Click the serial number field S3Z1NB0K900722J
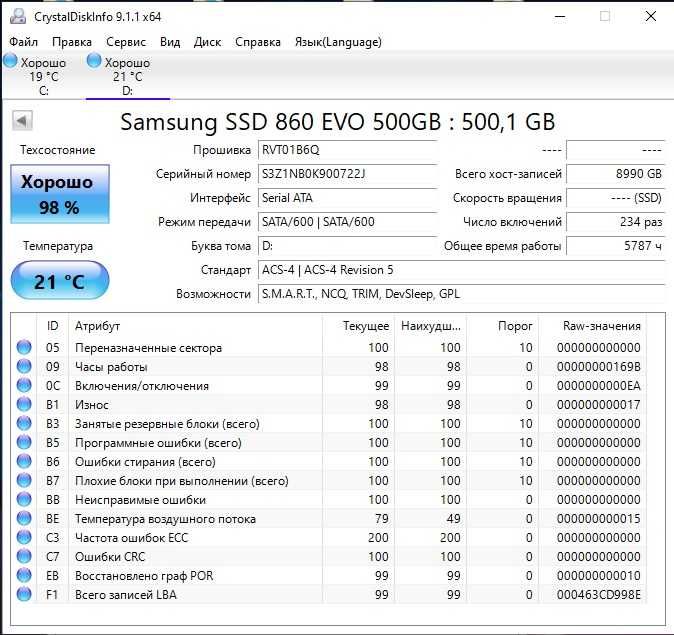674x635 pixels. 348,174
